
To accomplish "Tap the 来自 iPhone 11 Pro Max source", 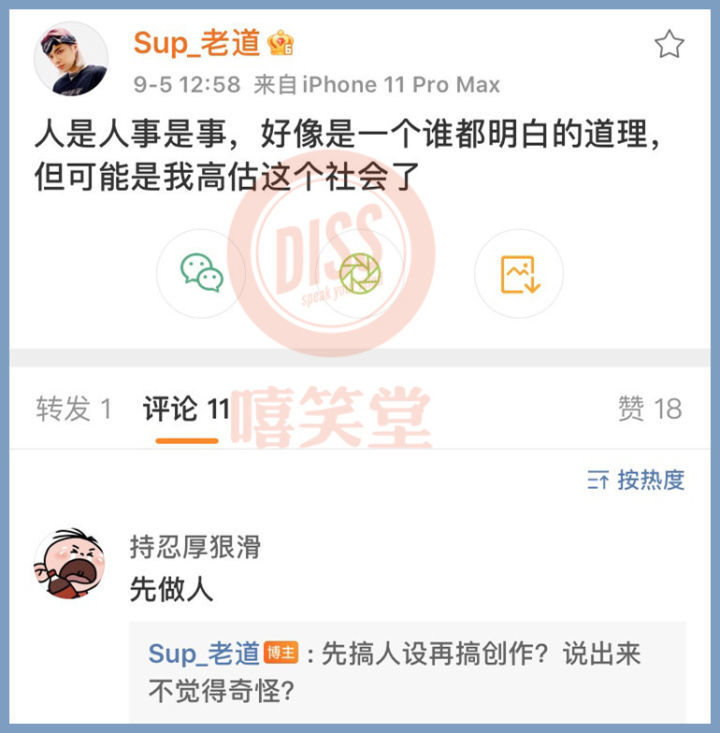I will click(376, 85).
